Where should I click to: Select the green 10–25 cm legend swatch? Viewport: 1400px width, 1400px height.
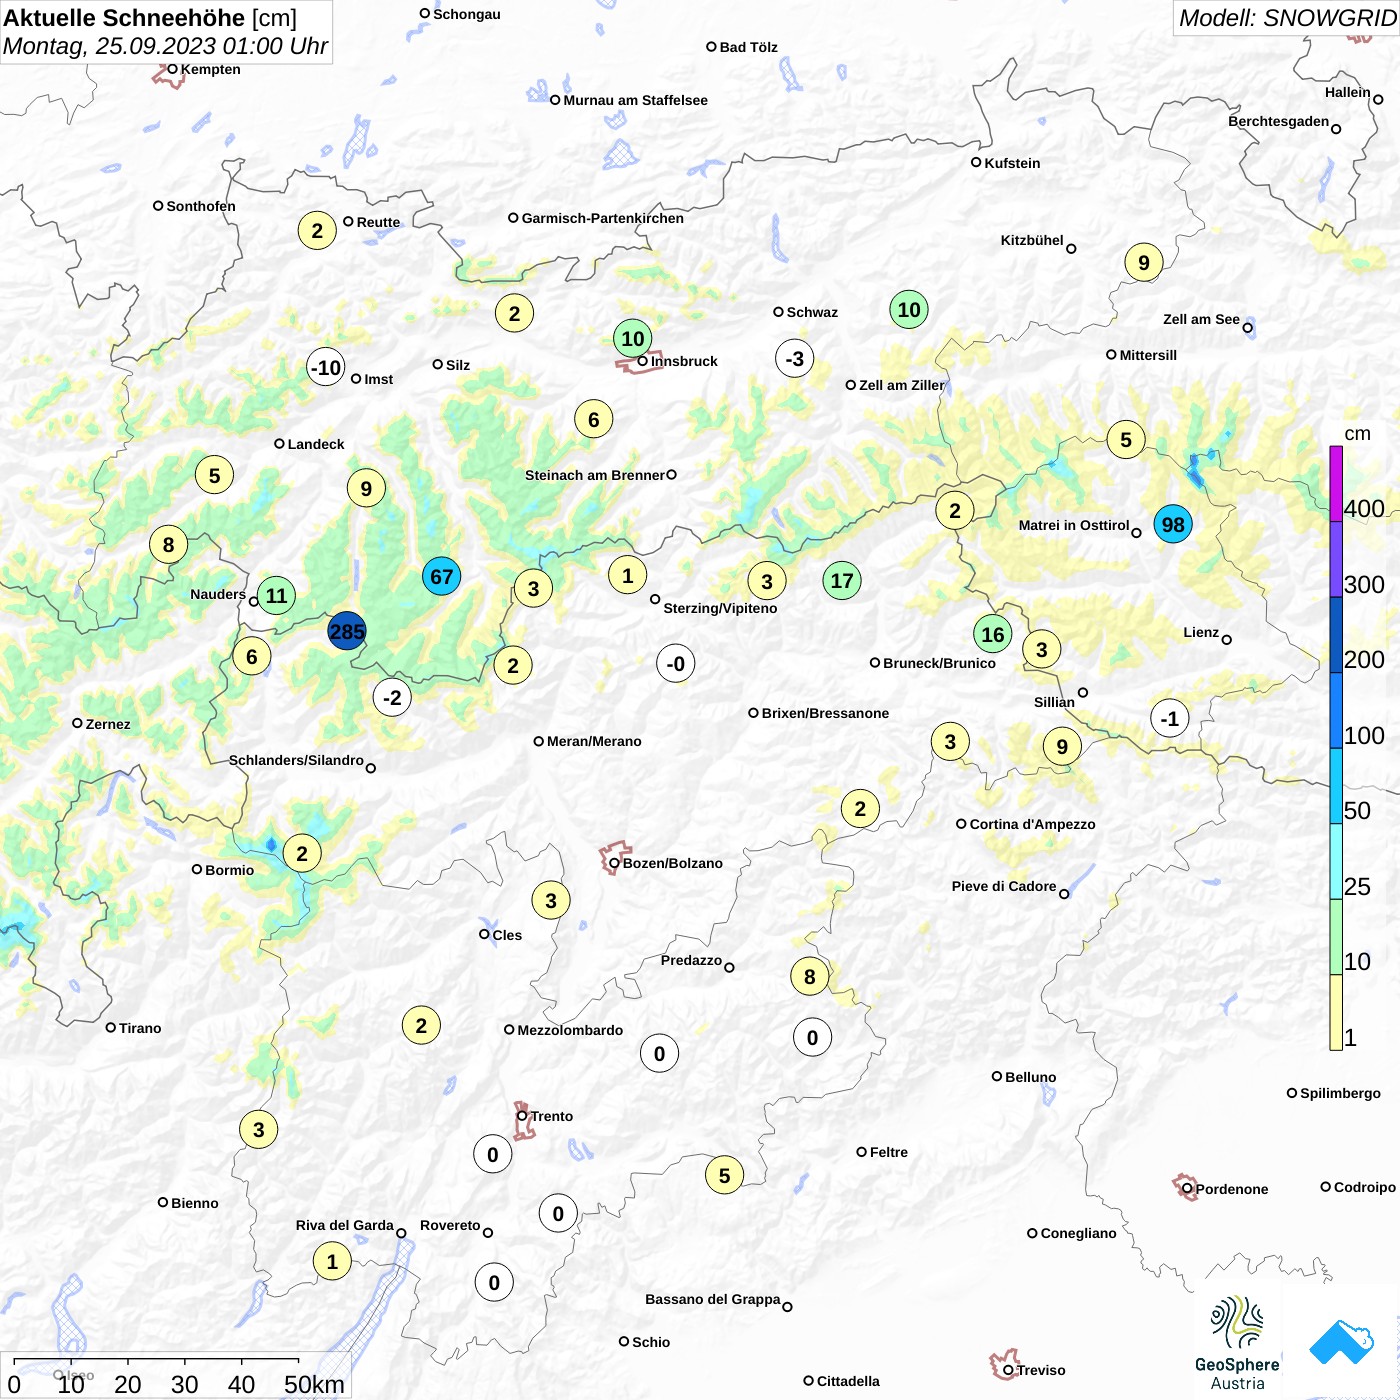1336,937
